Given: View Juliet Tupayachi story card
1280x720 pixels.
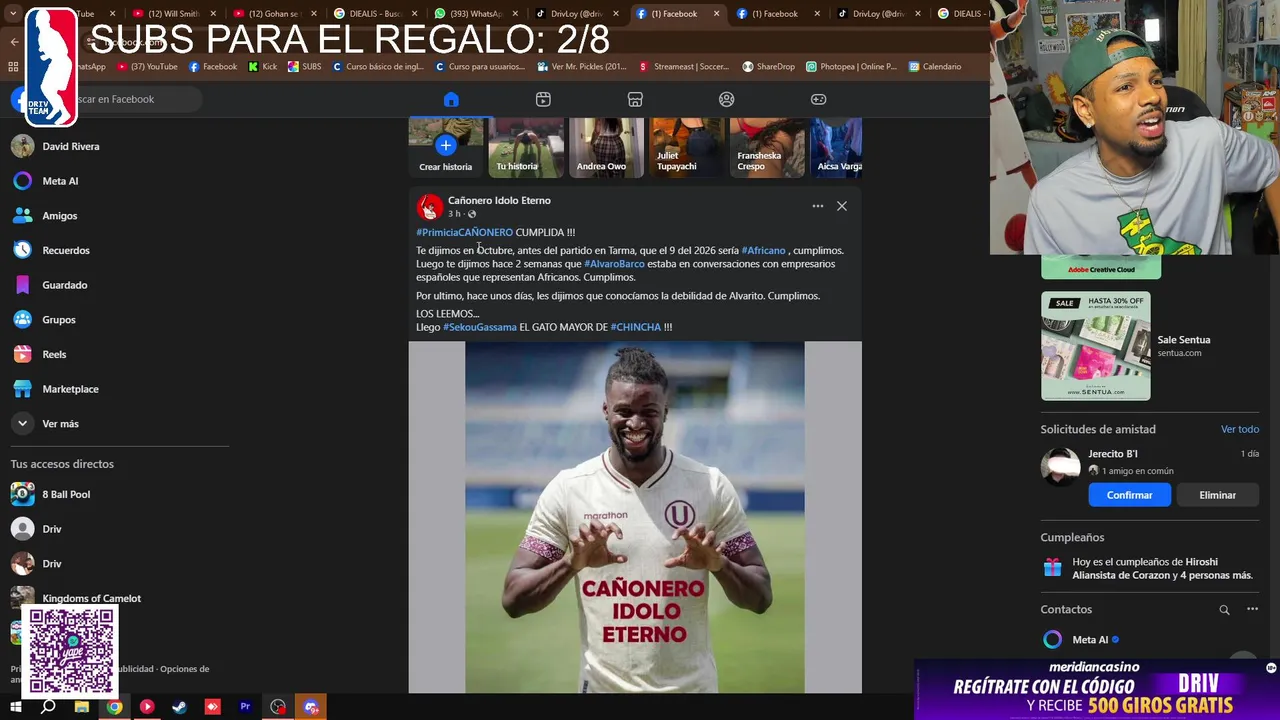Looking at the screenshot, I should click(687, 147).
